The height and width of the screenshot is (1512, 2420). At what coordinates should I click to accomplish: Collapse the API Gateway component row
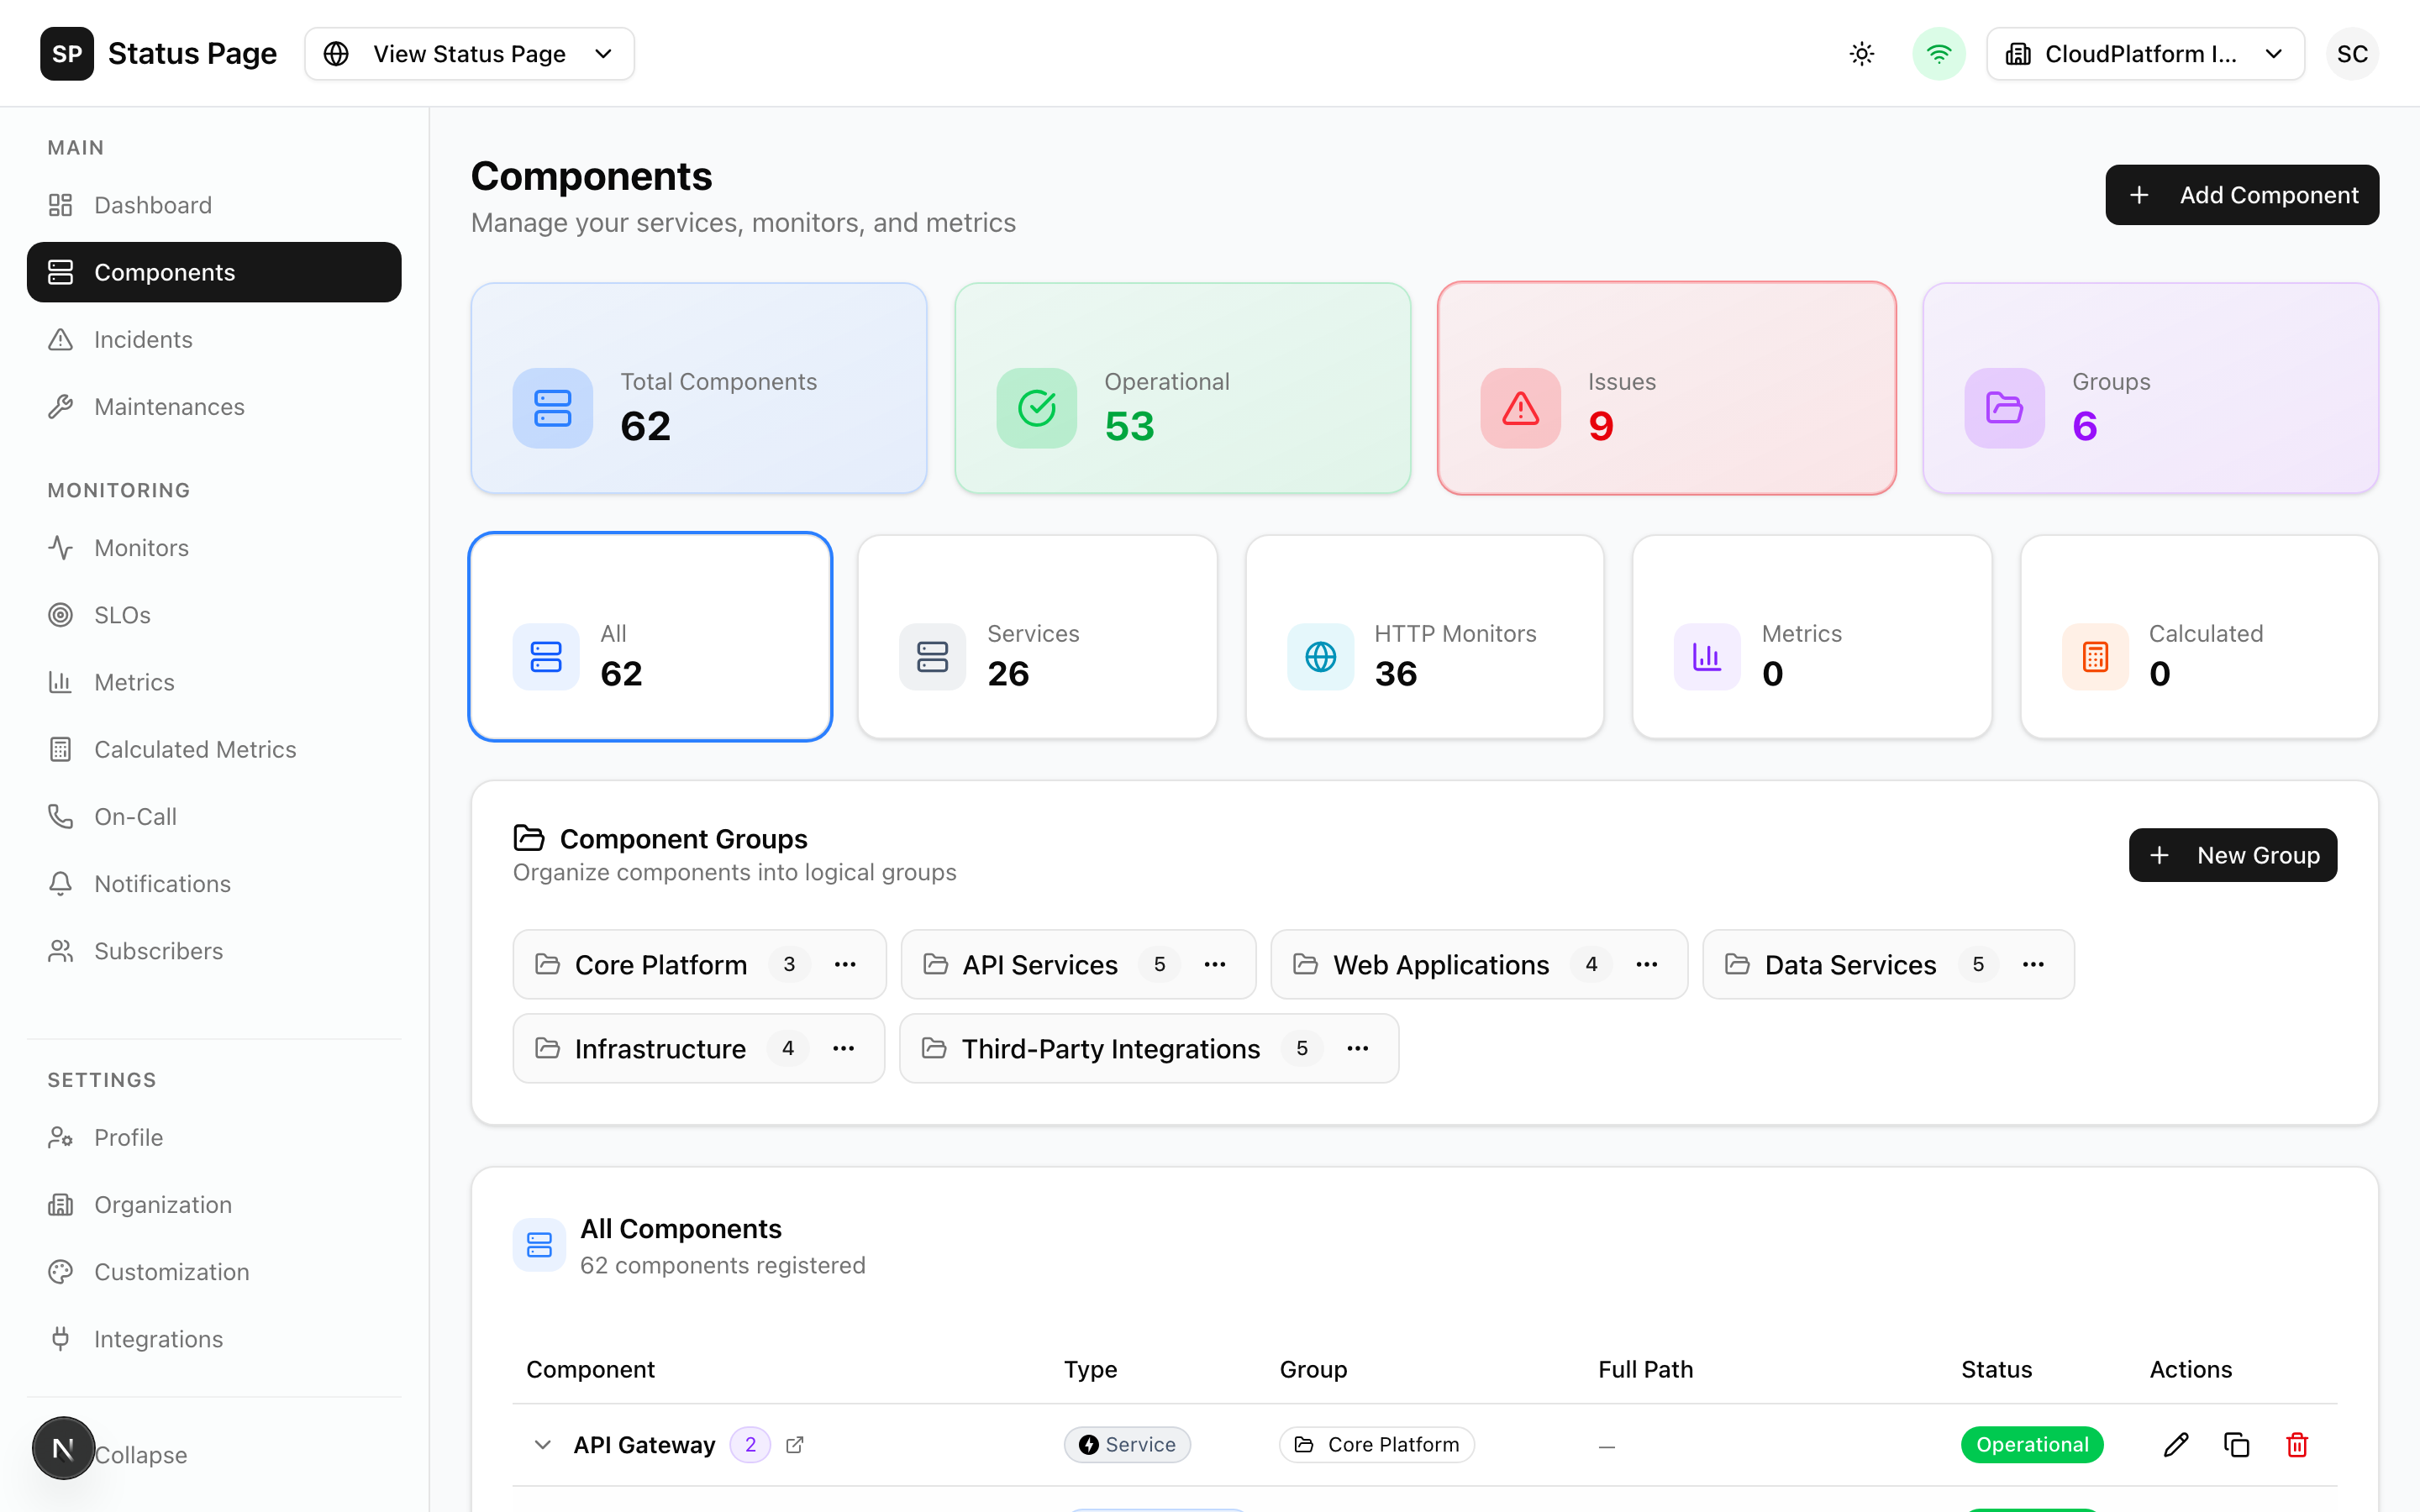pyautogui.click(x=543, y=1444)
